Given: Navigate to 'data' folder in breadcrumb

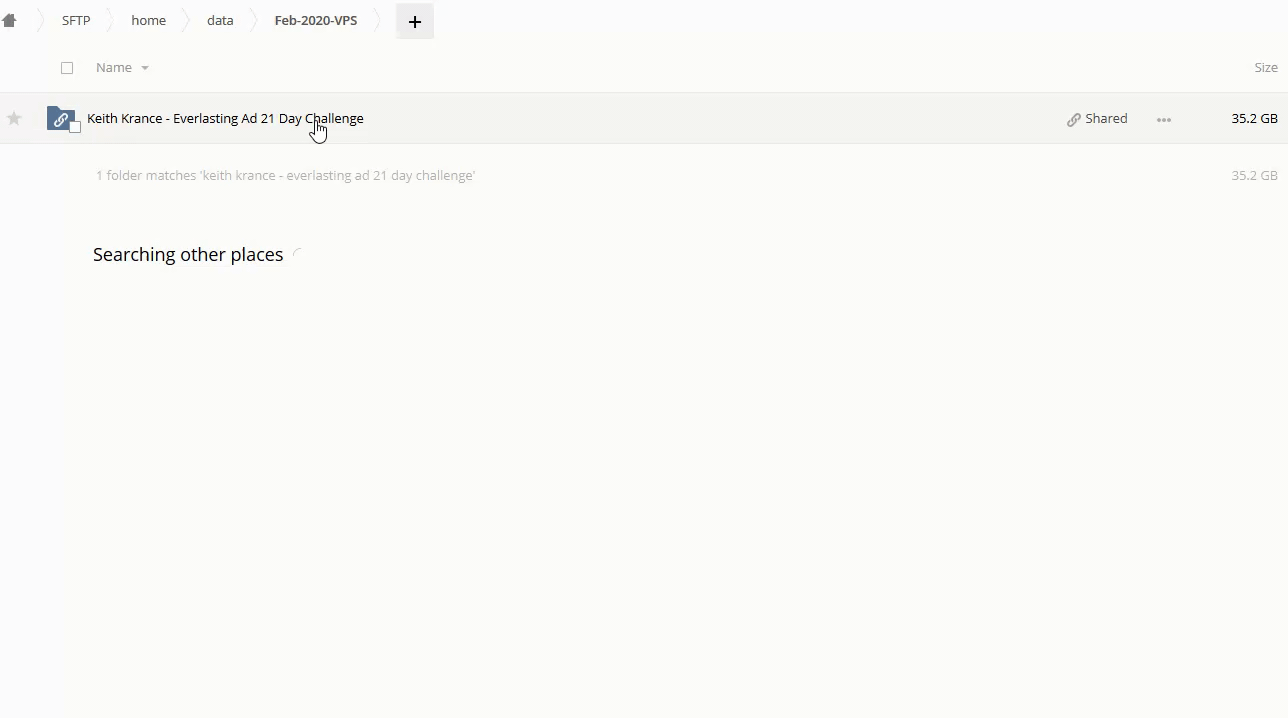Looking at the screenshot, I should [220, 21].
